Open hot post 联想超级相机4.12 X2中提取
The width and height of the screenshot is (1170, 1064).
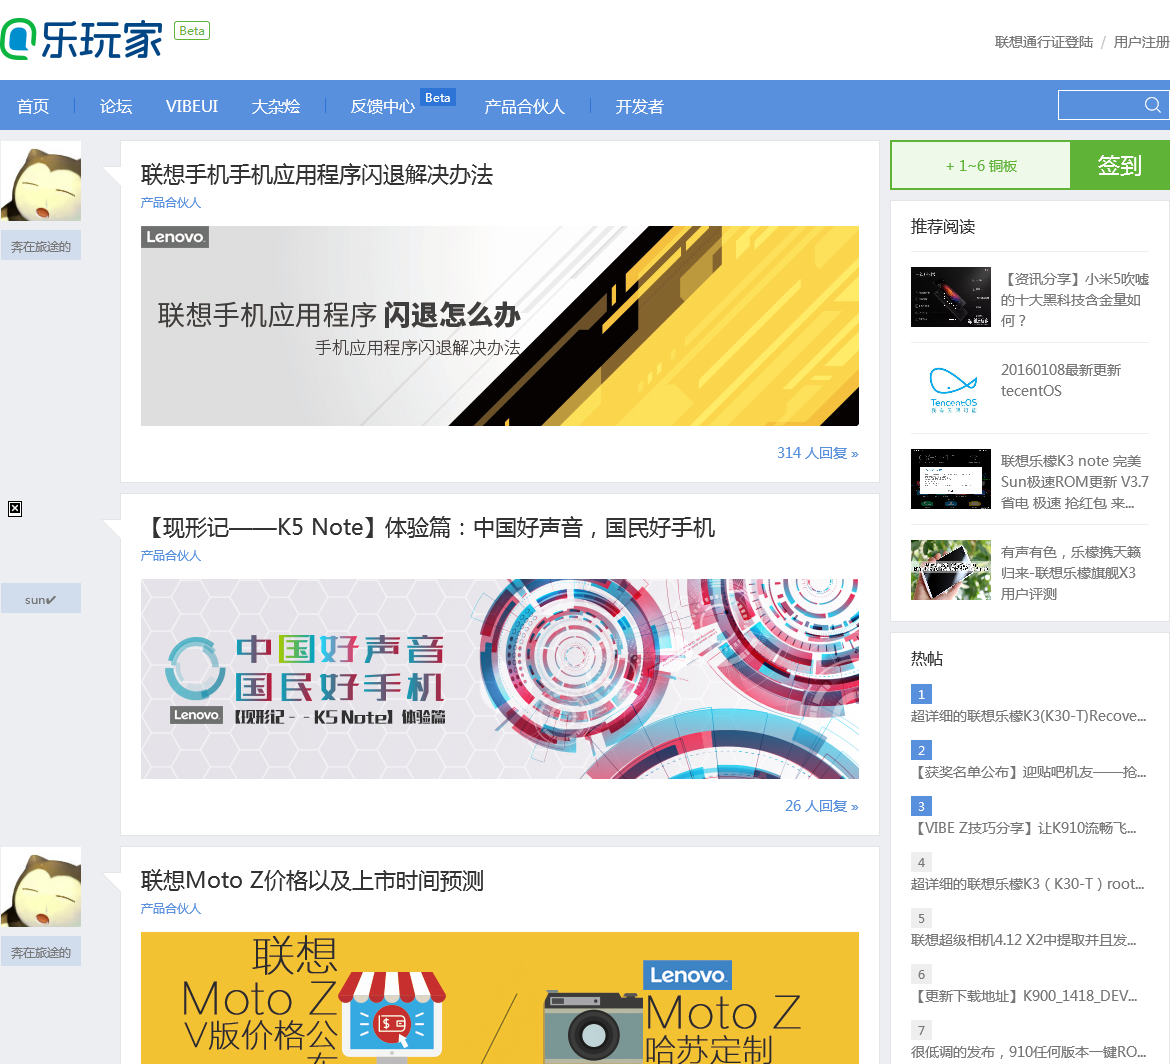click(x=1024, y=939)
